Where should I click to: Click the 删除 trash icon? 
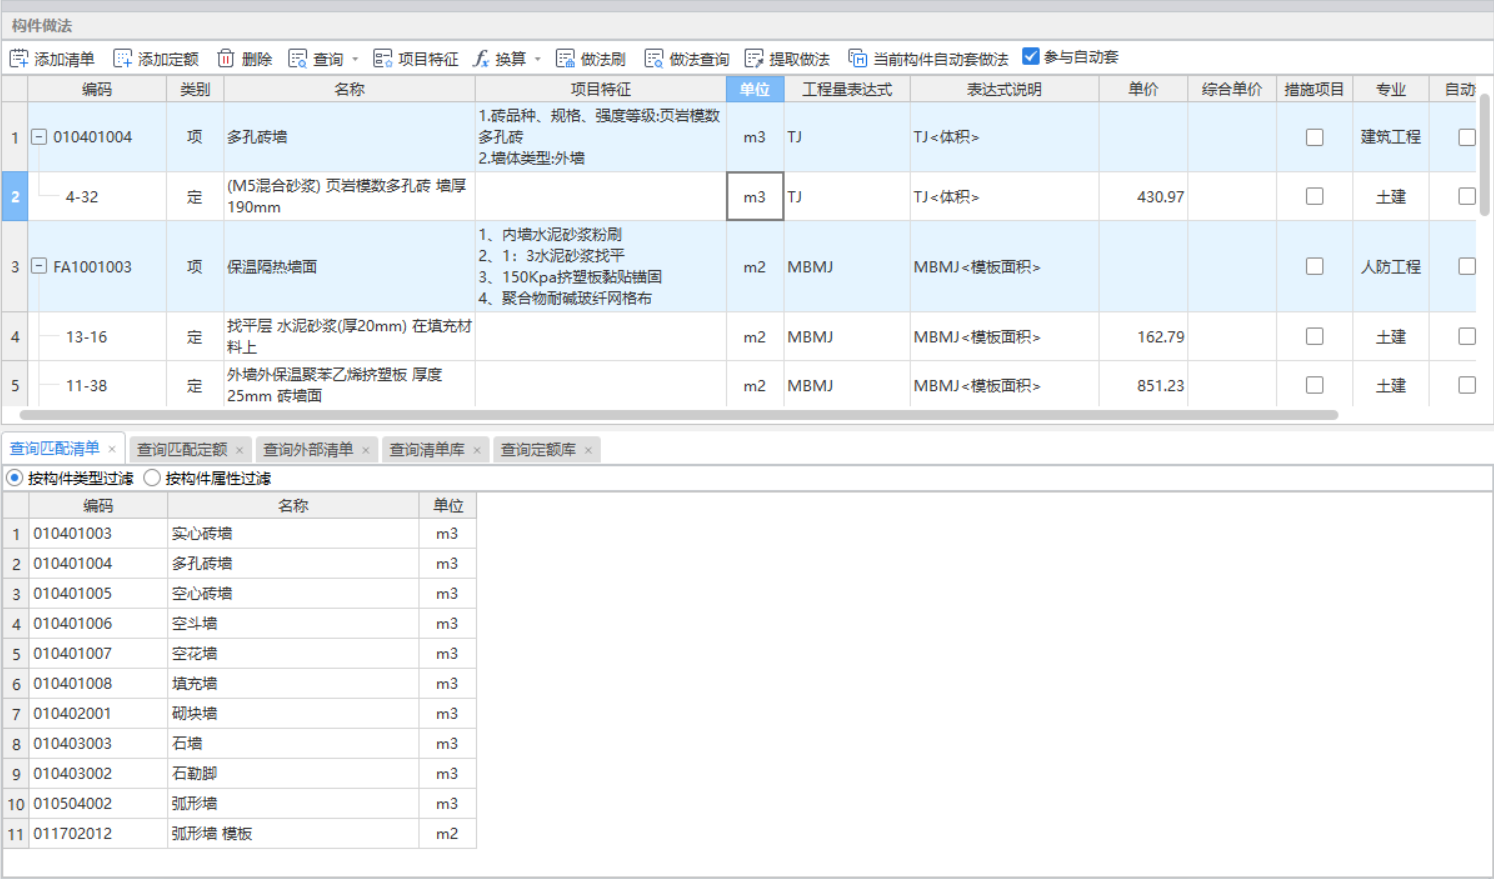[x=226, y=59]
